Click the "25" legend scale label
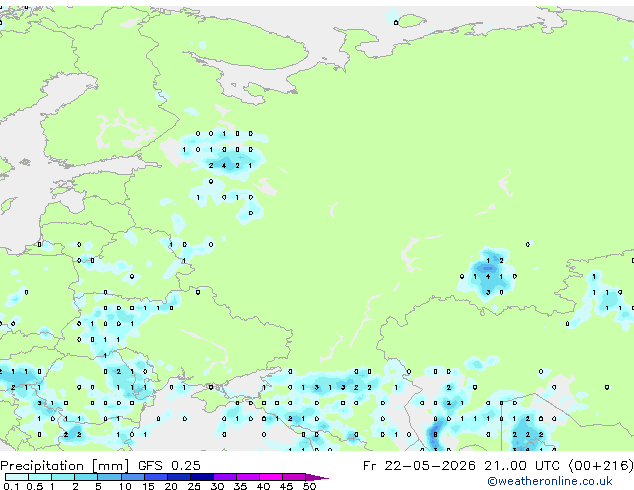This screenshot has width=634, height=490. [194, 486]
